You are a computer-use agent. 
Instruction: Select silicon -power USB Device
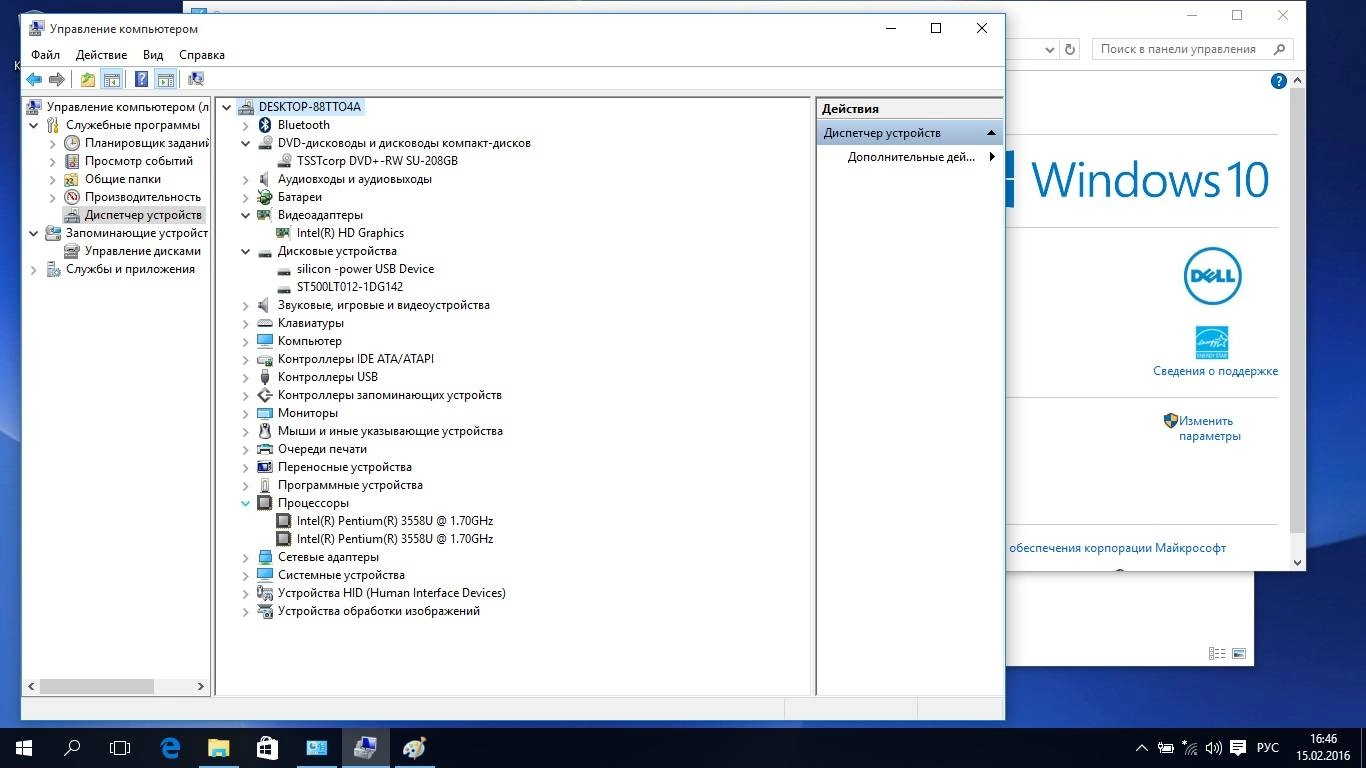click(365, 269)
